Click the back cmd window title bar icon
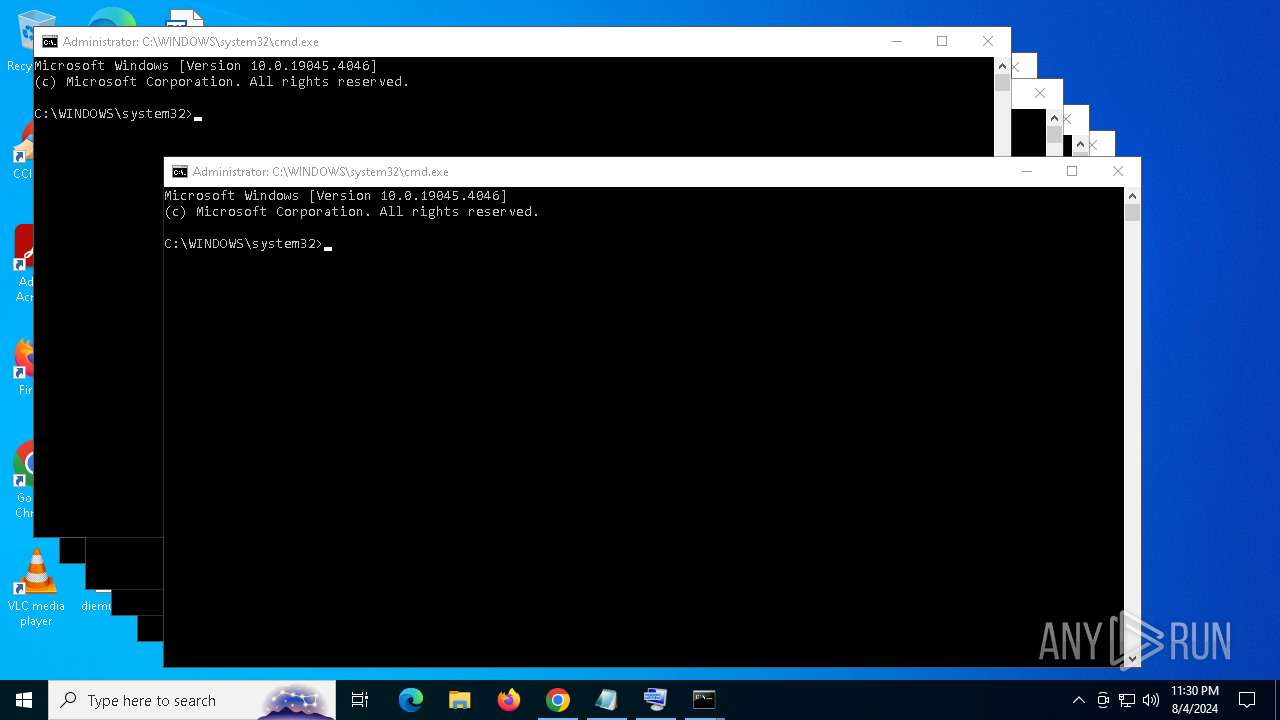Image resolution: width=1280 pixels, height=720 pixels. pos(50,42)
